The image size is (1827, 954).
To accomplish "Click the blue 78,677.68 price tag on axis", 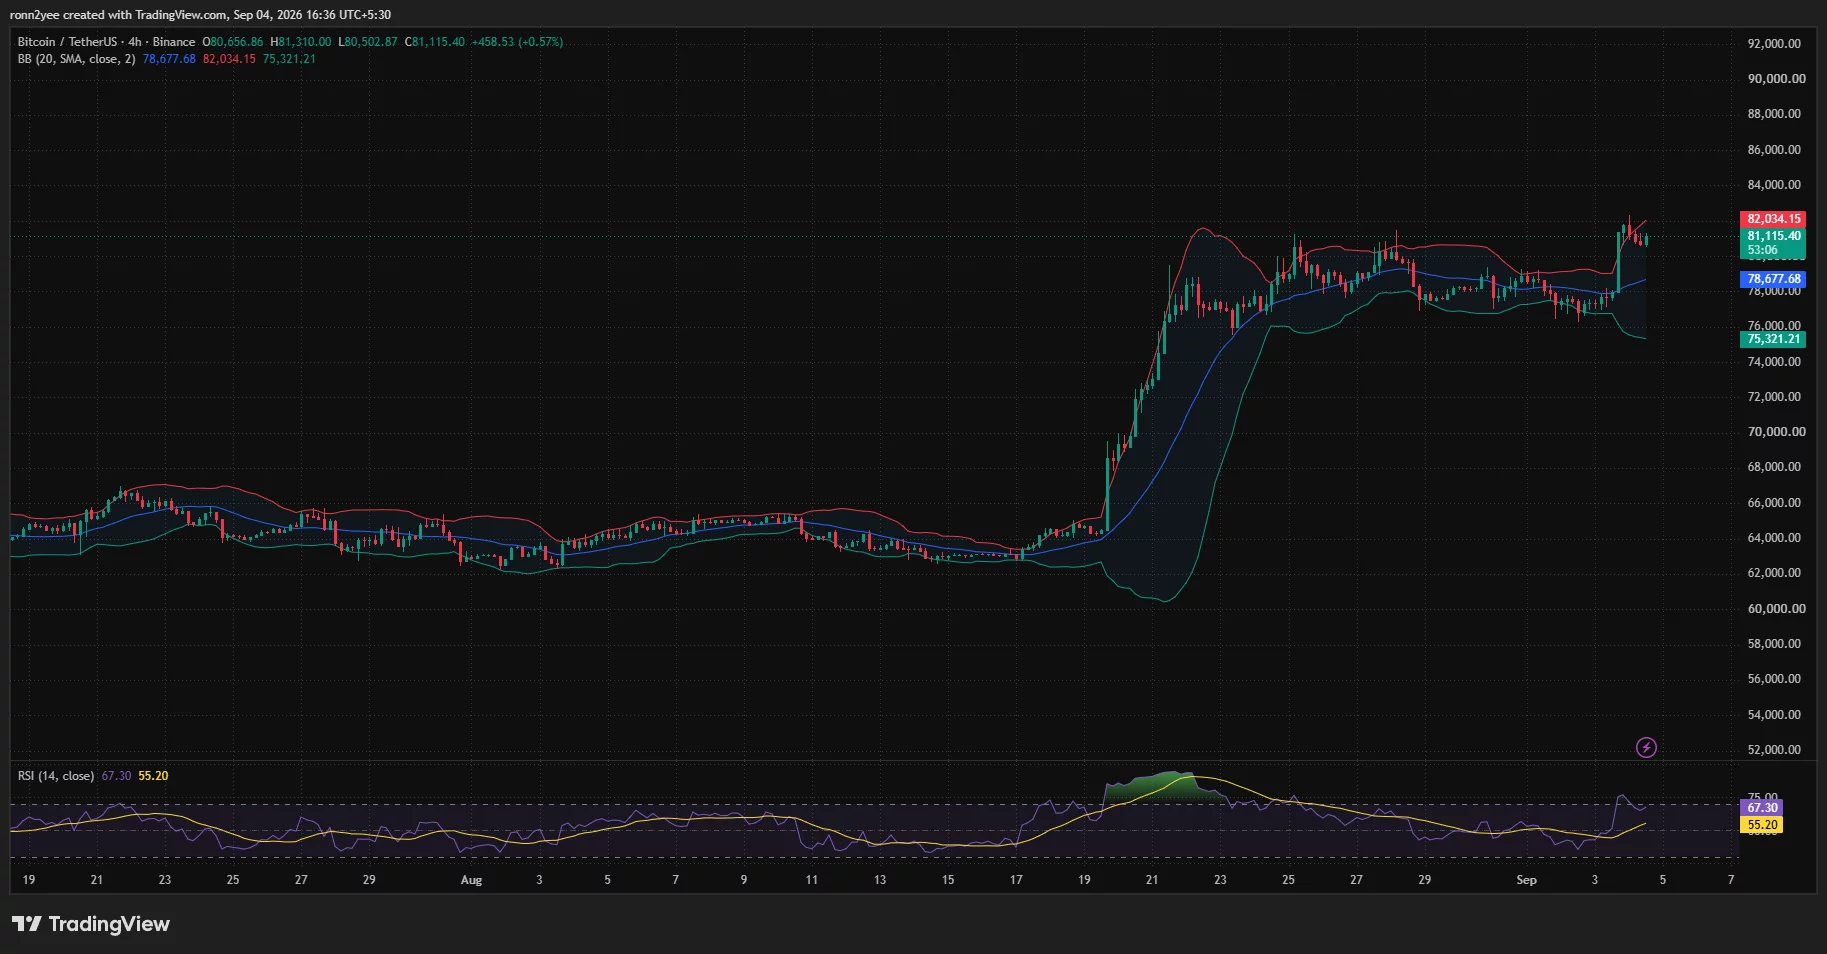I will (x=1773, y=279).
